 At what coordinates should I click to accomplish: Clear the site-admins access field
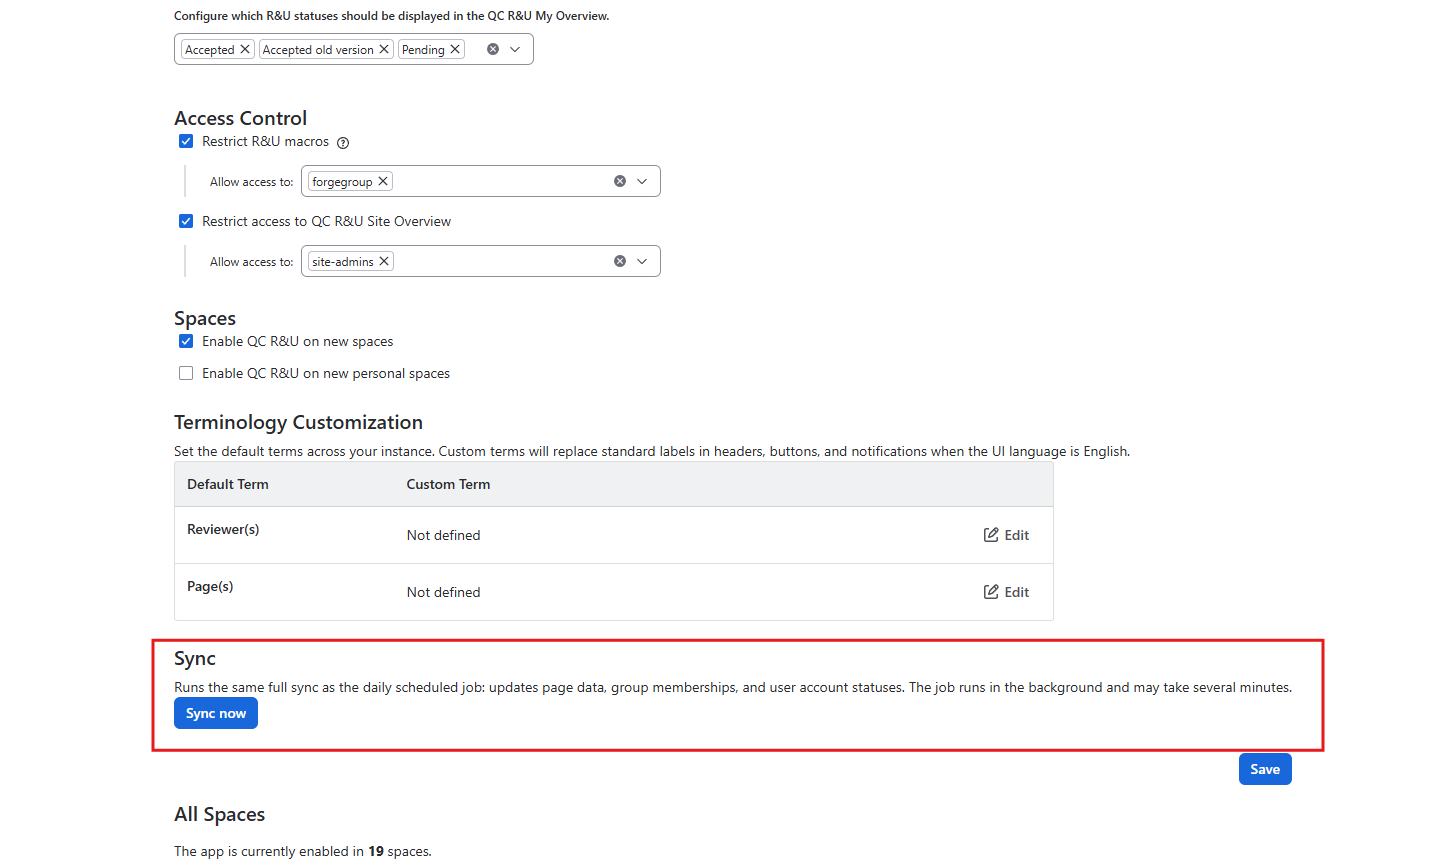[620, 261]
